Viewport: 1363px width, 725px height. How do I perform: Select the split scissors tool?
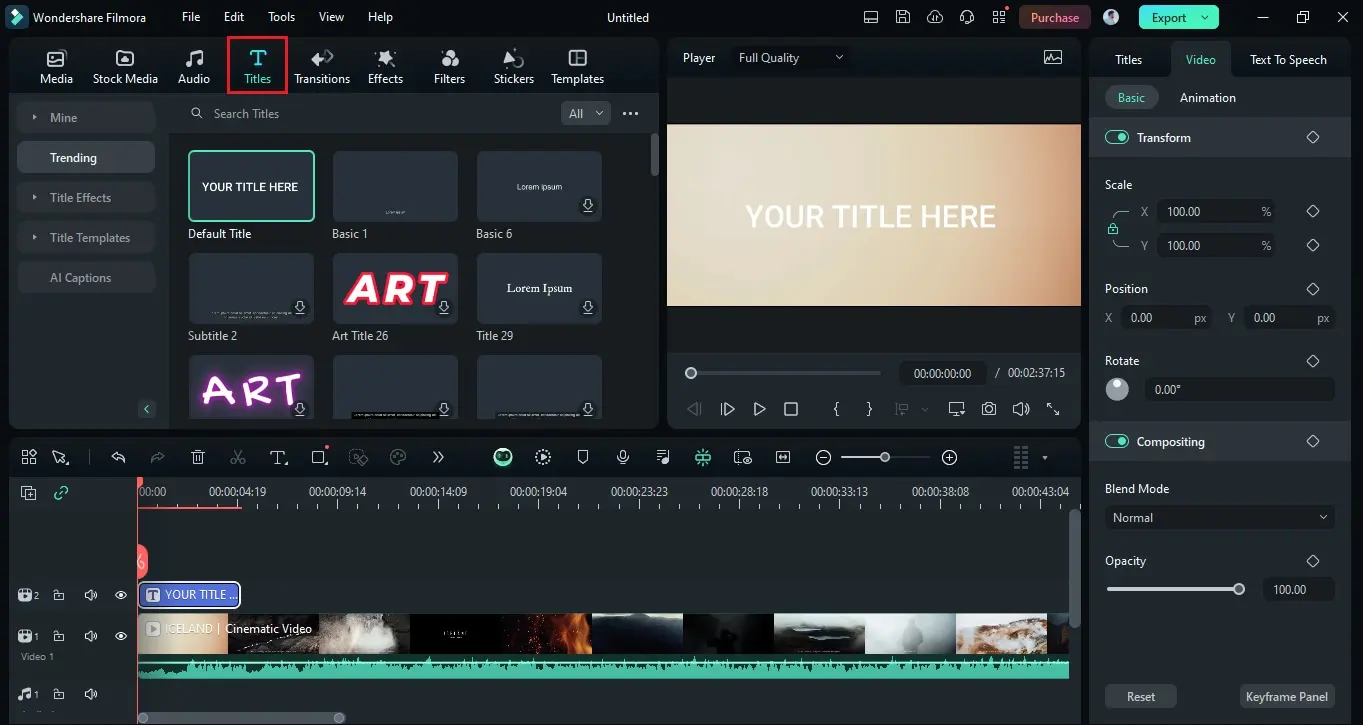click(x=237, y=457)
